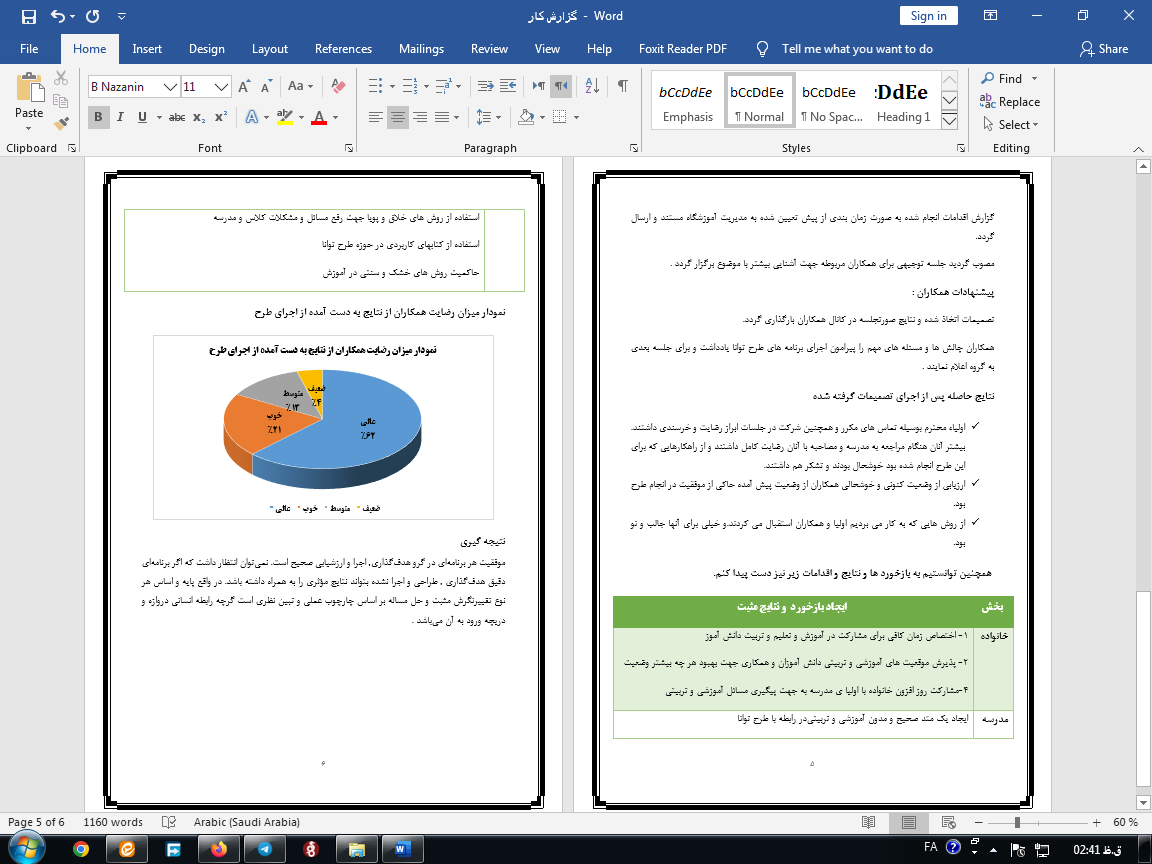Click the Format Painter brush icon
Image resolution: width=1152 pixels, height=864 pixels.
point(61,124)
